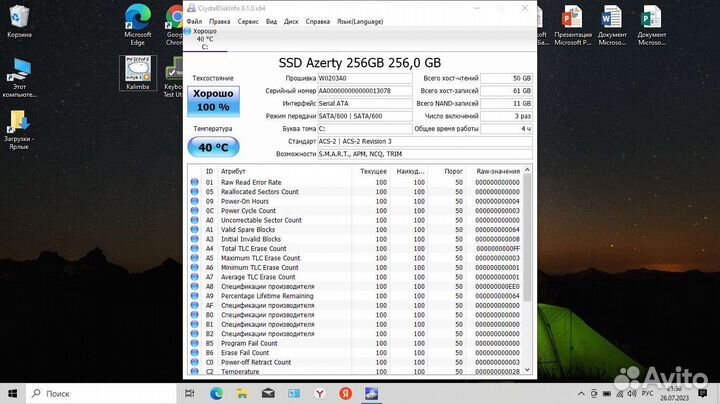Select the Microsoft Edge desktop shortcut
Viewport: 720px width, 404px height.
pos(137,25)
